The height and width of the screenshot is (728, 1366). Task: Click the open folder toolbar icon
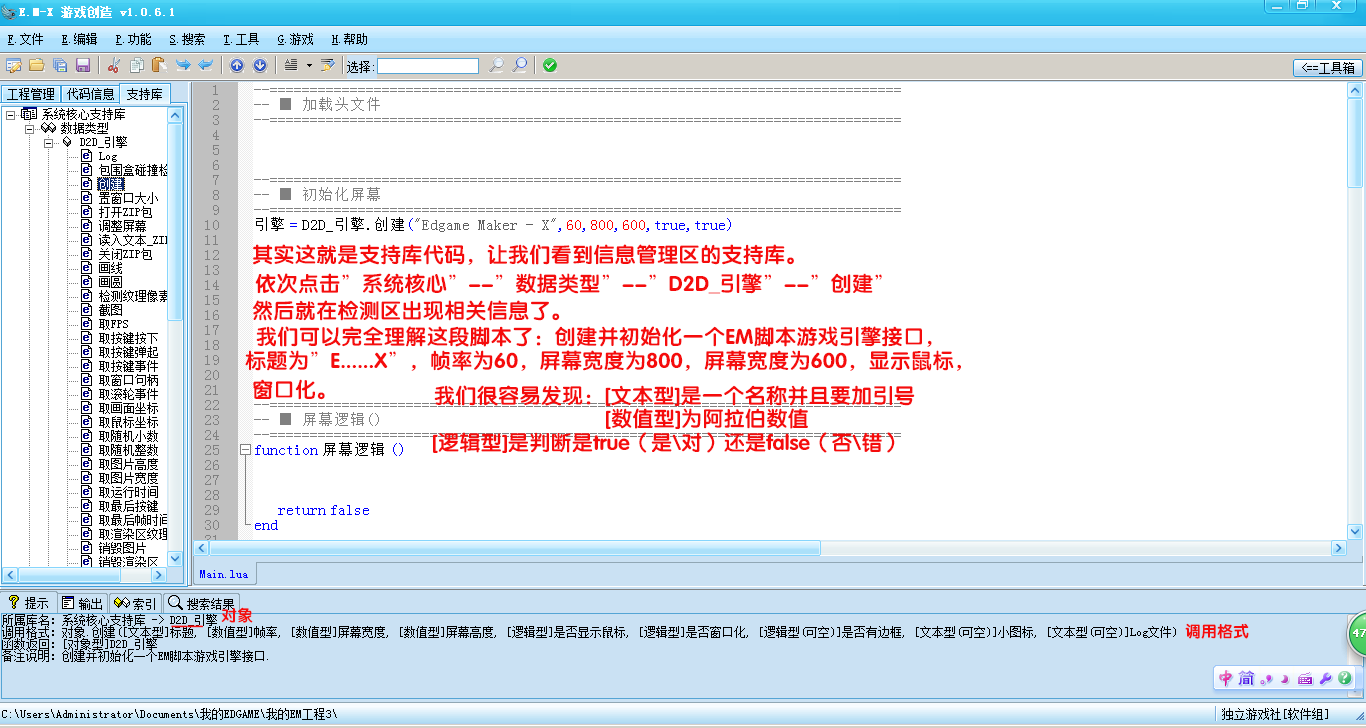[x=36, y=66]
